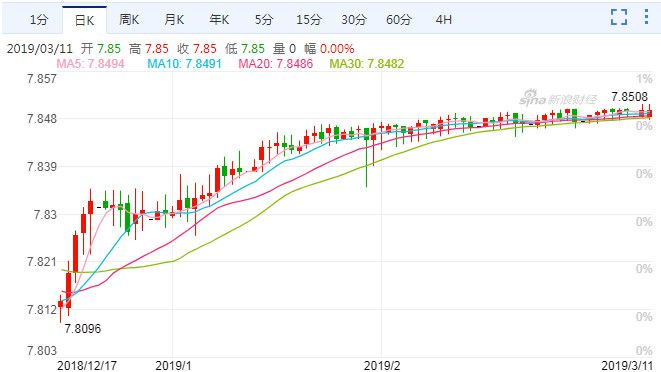The width and height of the screenshot is (661, 372).
Task: Select the 日K tab
Action: [84, 20]
